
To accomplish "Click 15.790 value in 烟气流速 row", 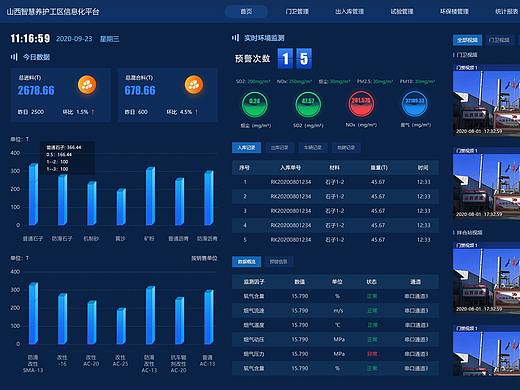I will coord(300,311).
